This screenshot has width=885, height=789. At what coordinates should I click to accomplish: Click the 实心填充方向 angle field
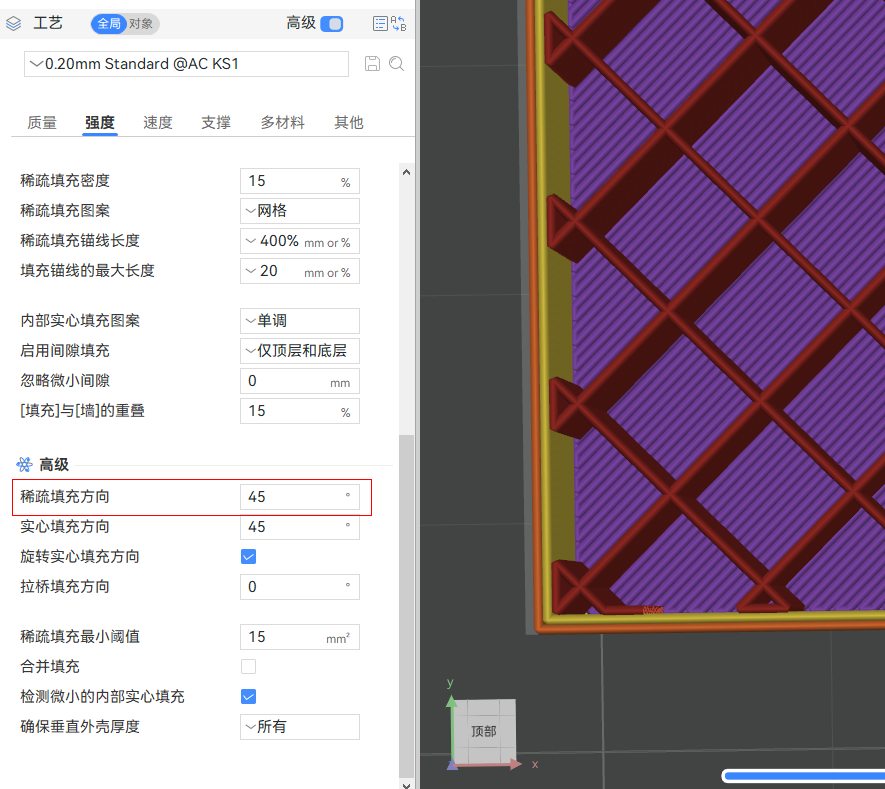[300, 527]
